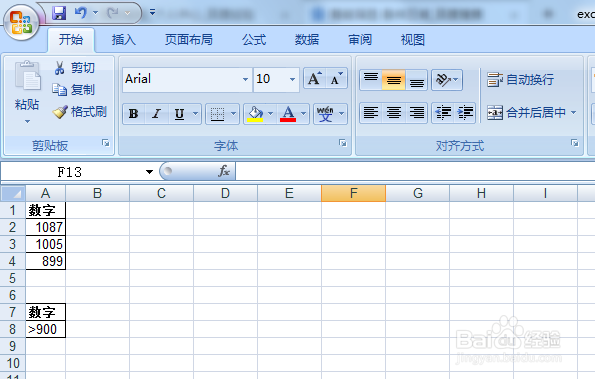The width and height of the screenshot is (595, 379).
Task: Align text to the bottom of cell
Action: pos(416,80)
